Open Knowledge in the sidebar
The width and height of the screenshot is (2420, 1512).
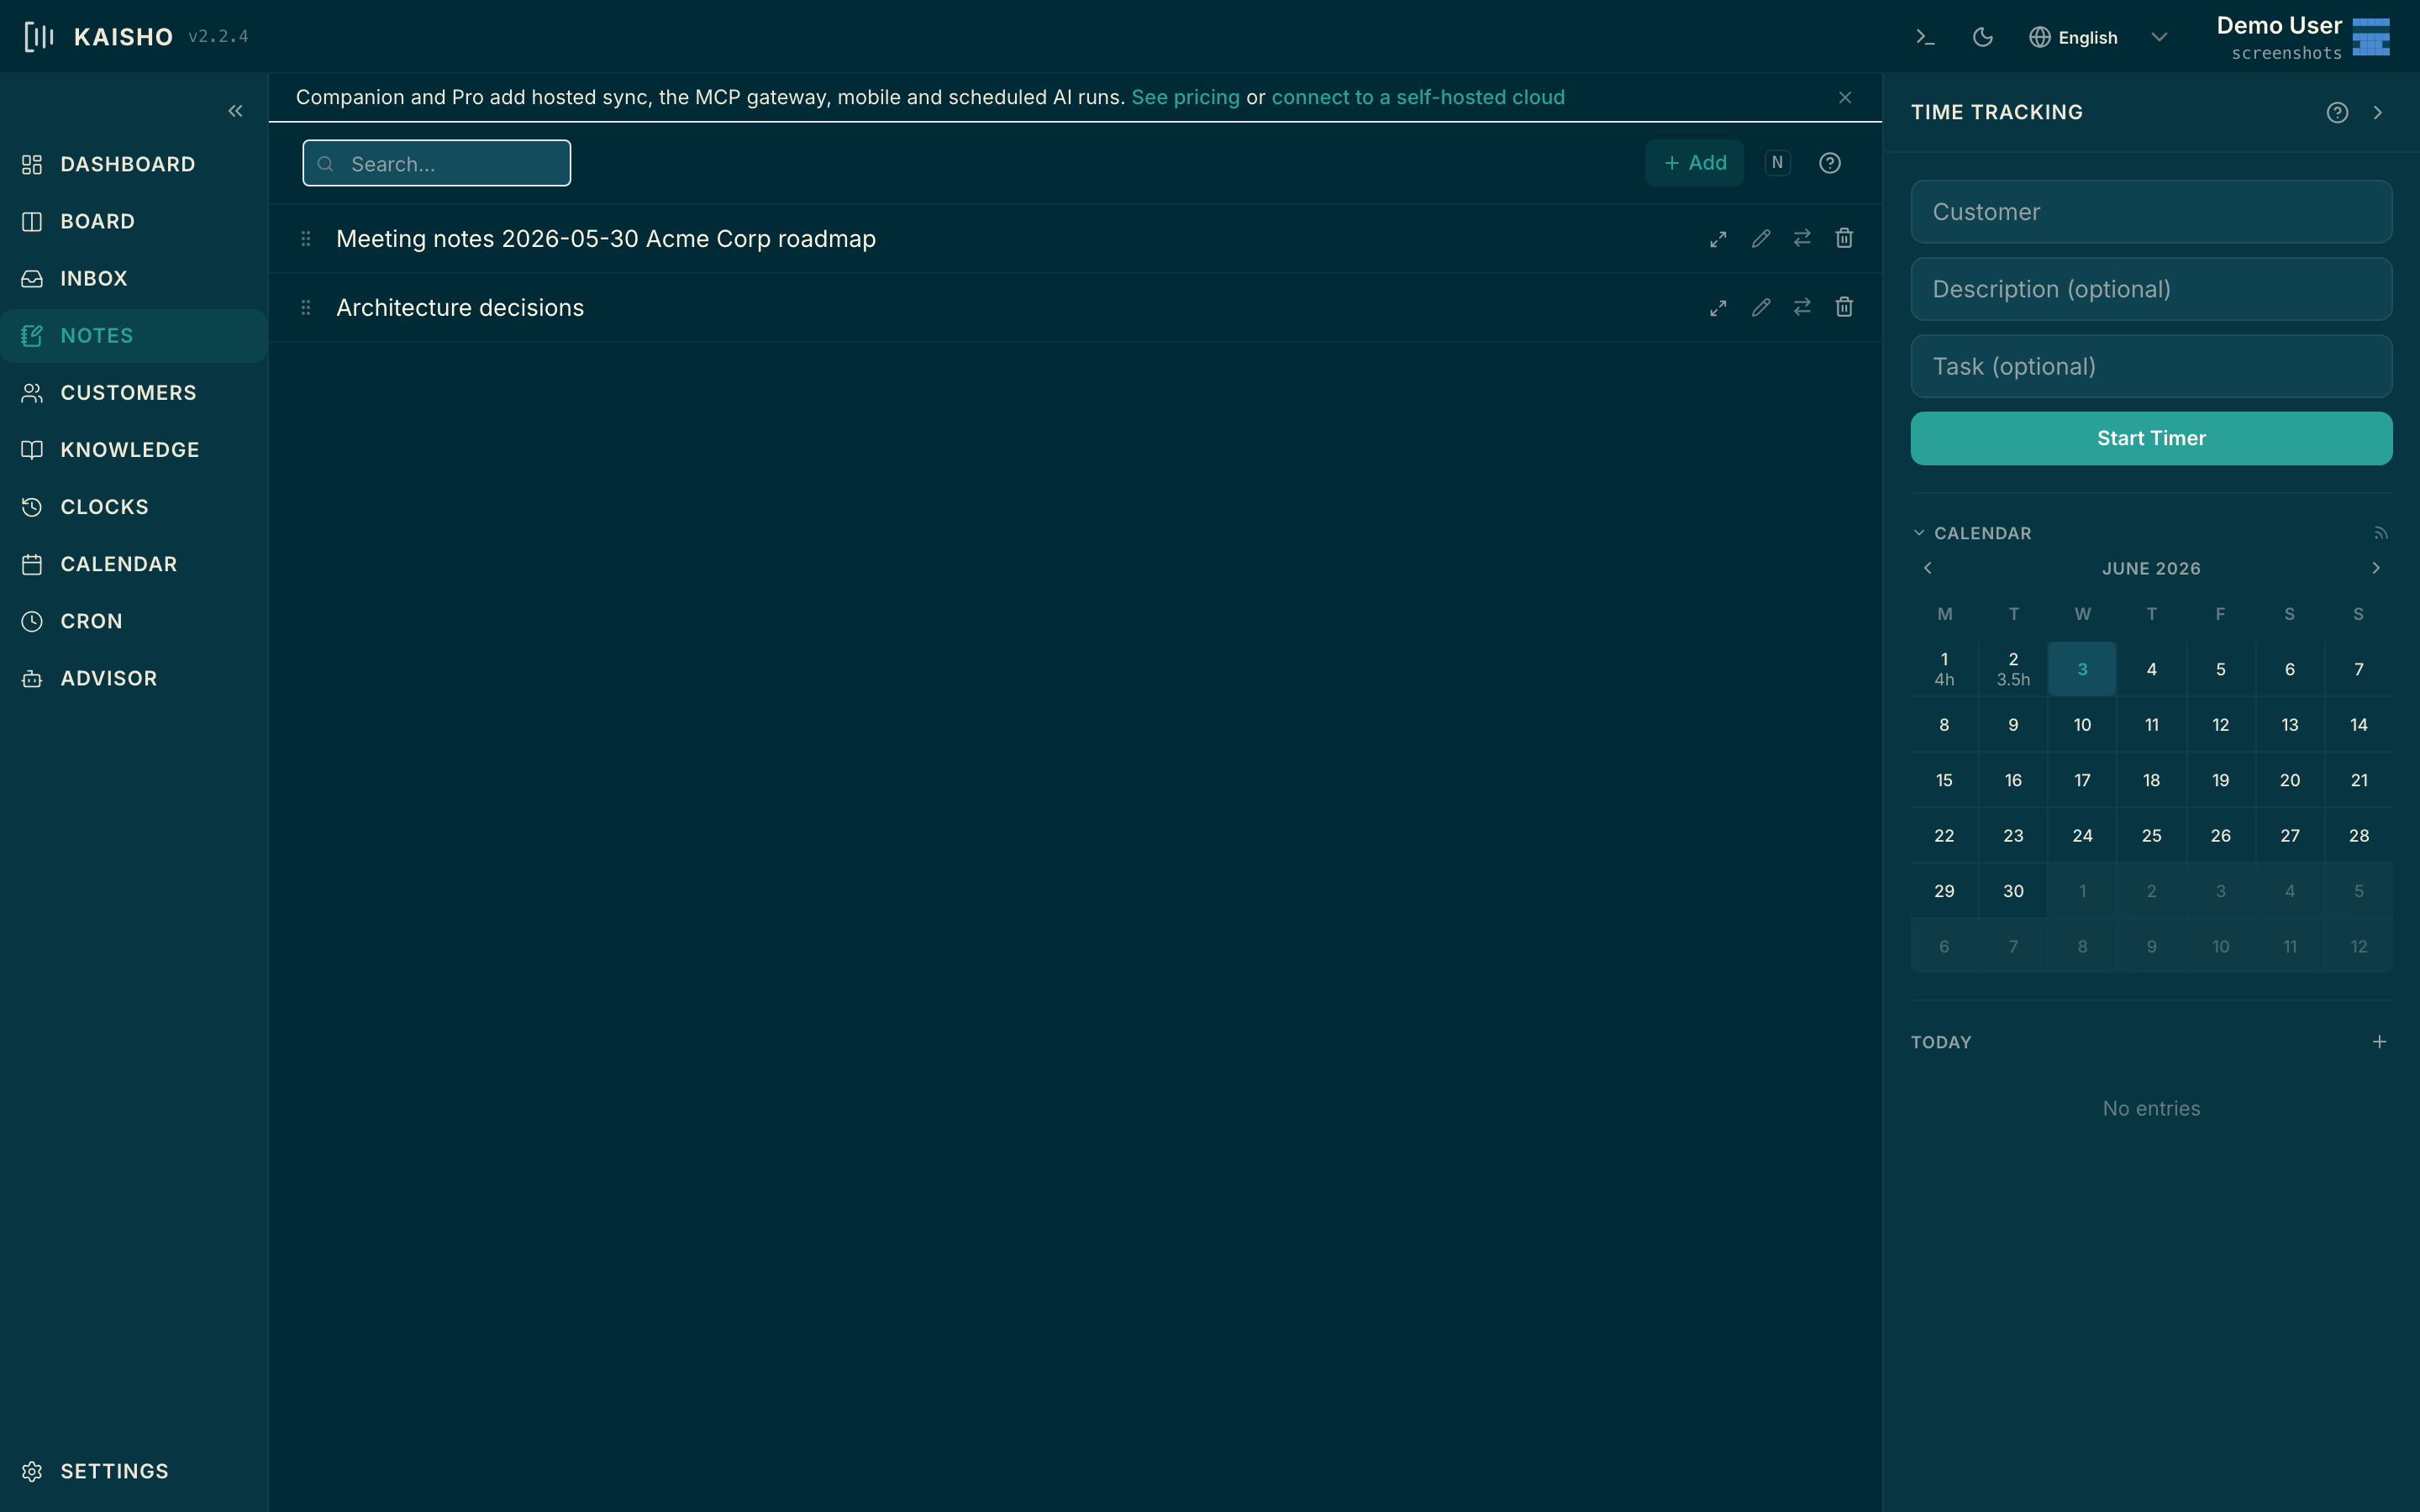(x=134, y=450)
